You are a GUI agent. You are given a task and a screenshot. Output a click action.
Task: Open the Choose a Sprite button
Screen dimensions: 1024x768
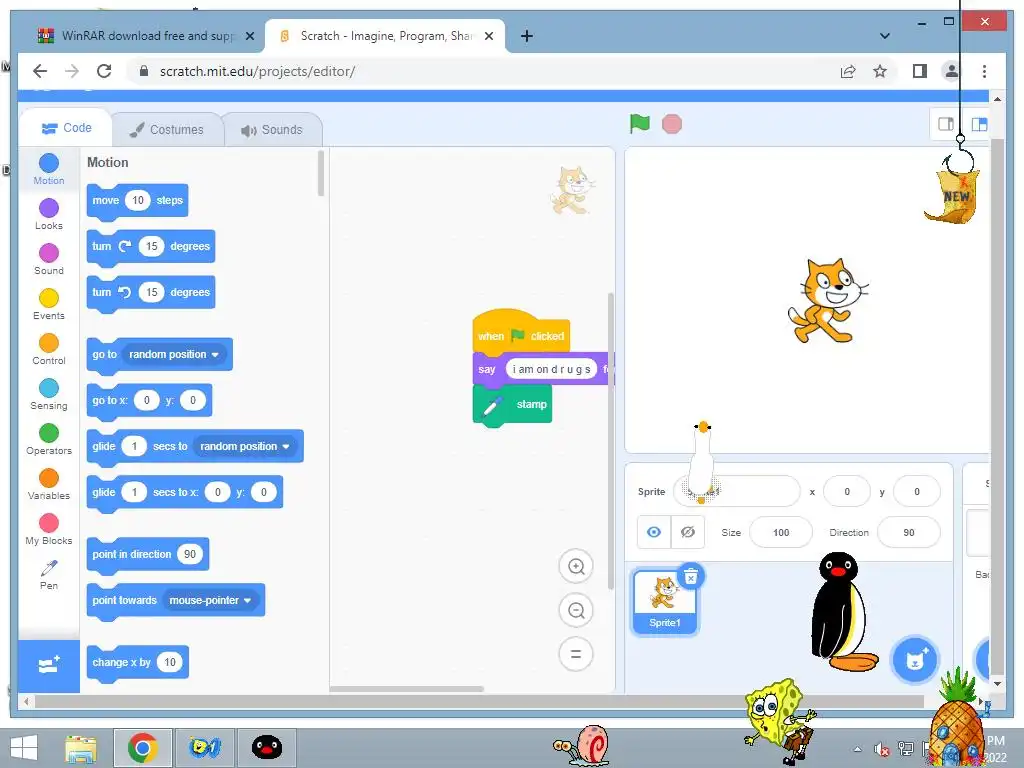click(x=915, y=660)
